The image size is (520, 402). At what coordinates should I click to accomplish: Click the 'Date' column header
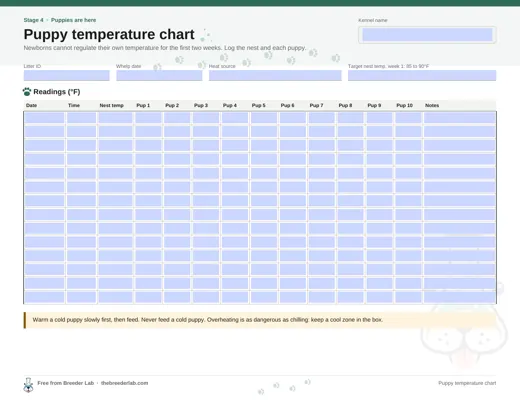(31, 105)
